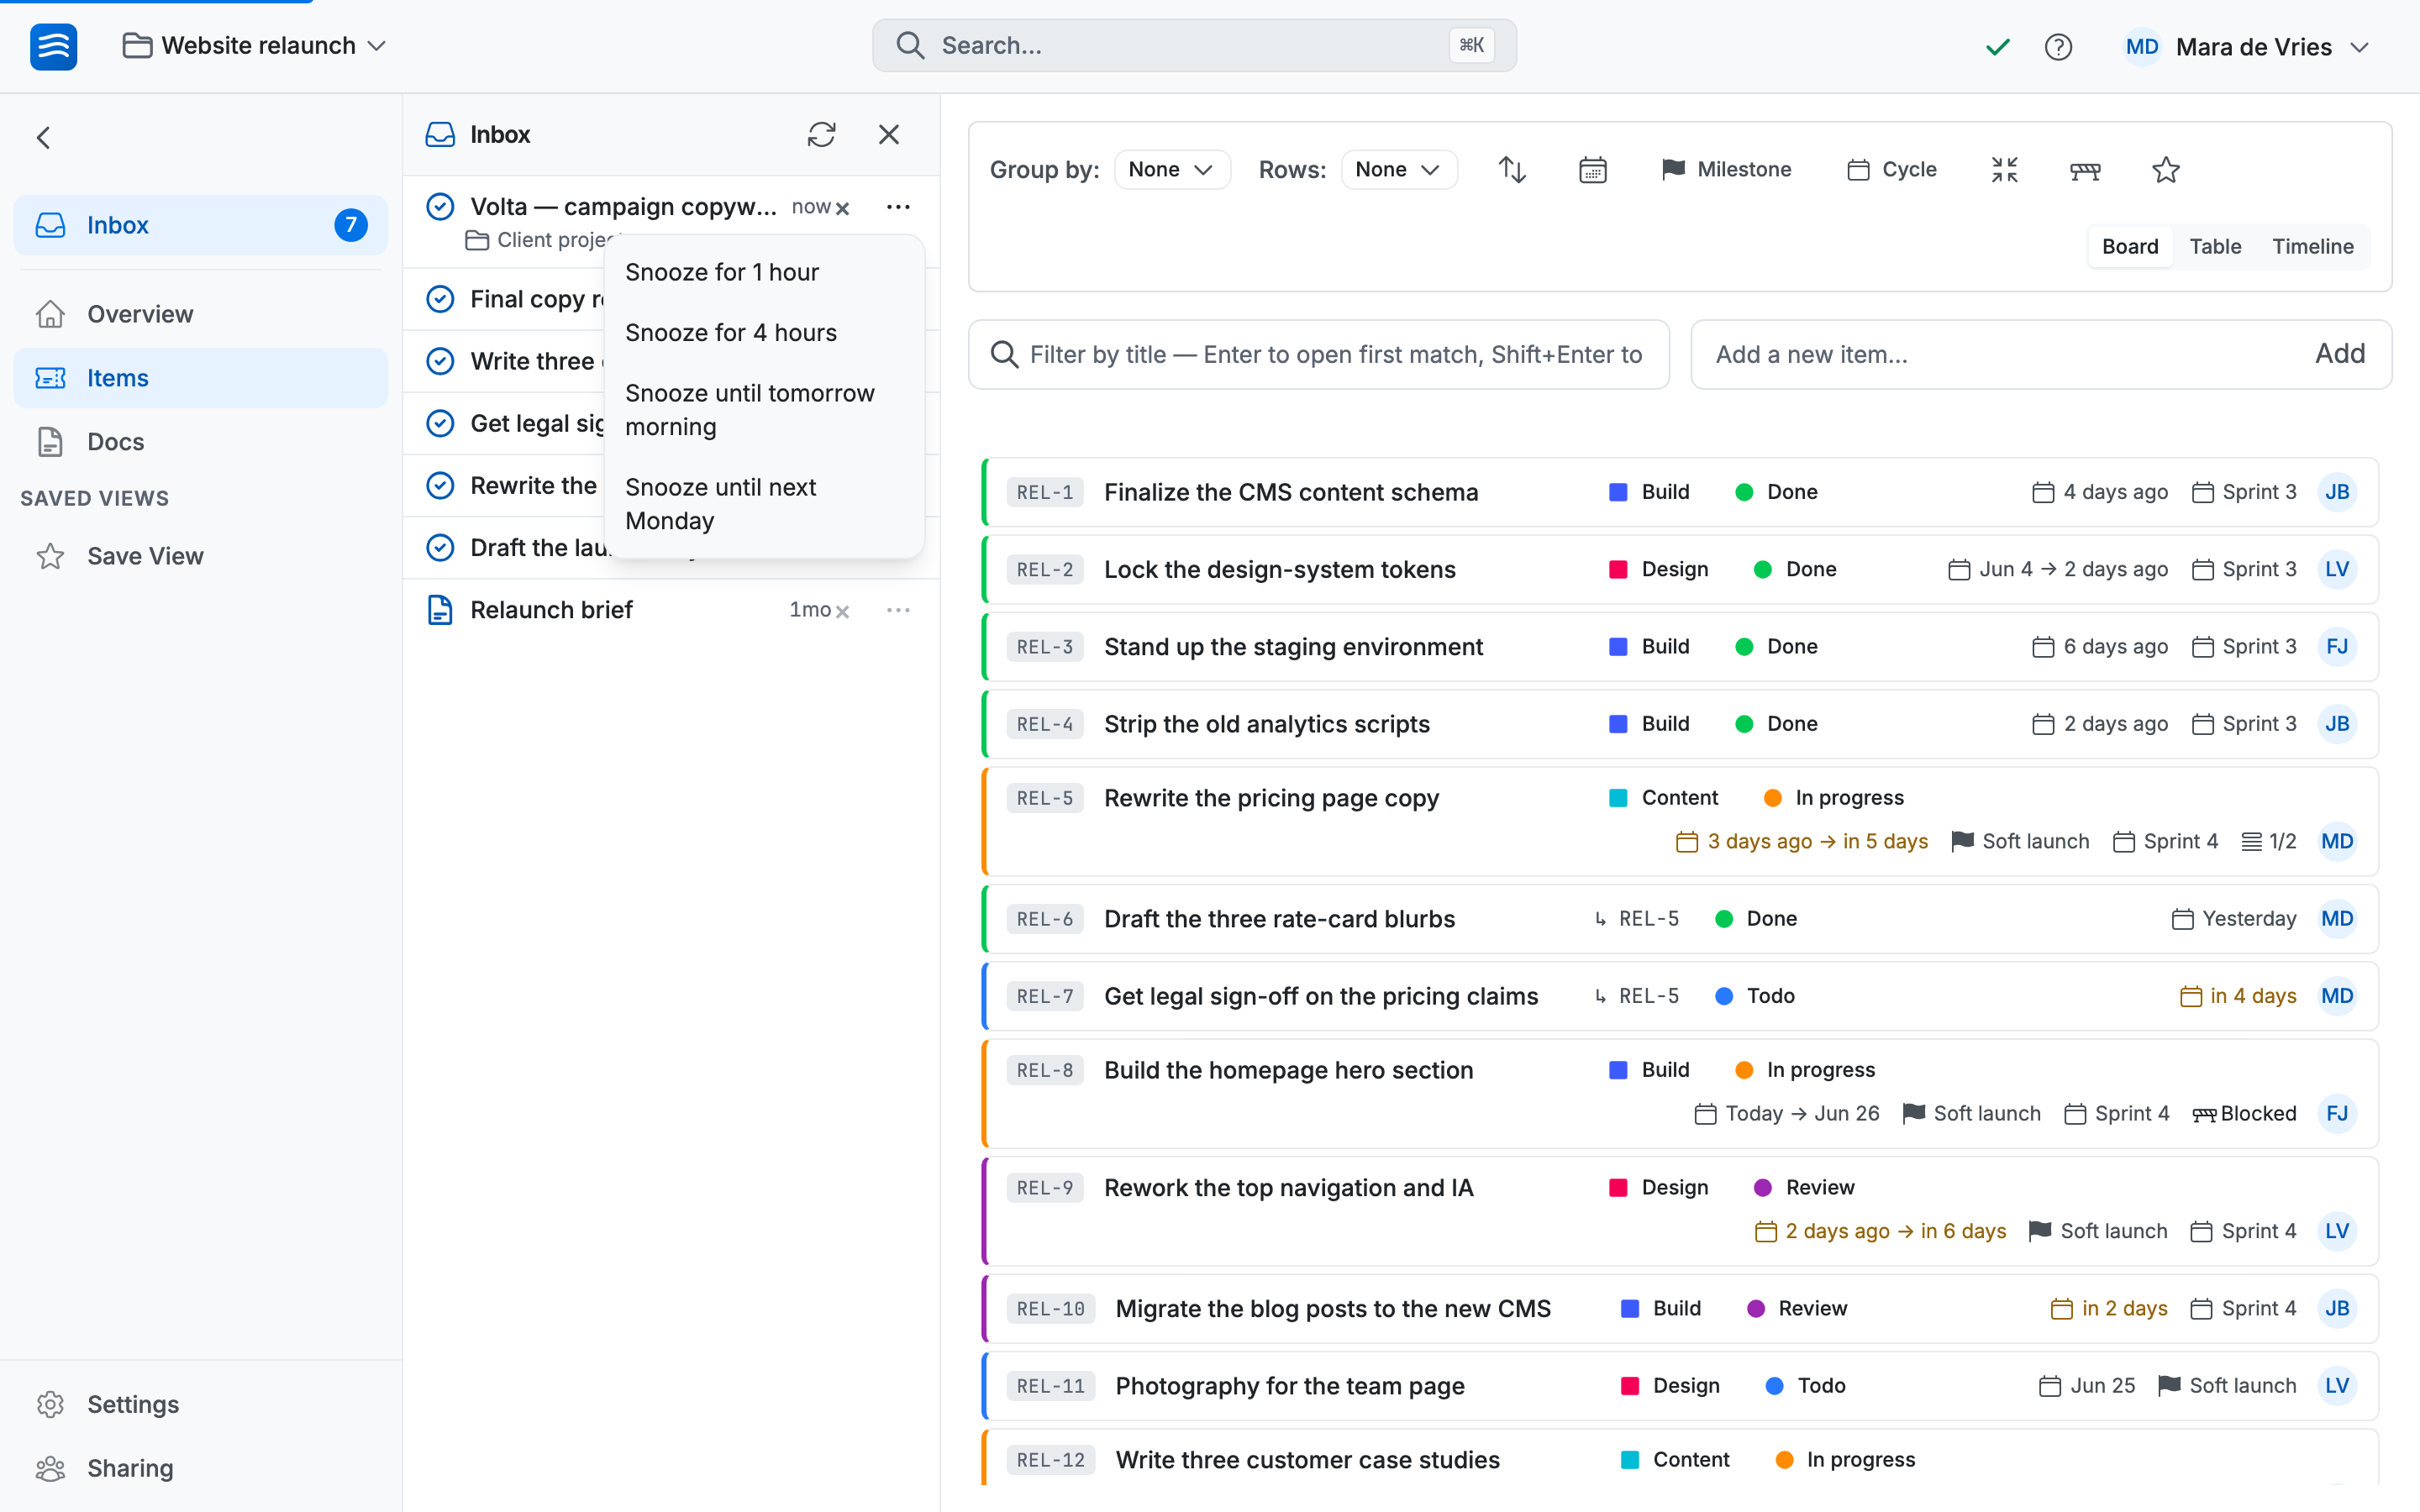
Task: Click the app logo icon
Action: tap(53, 46)
